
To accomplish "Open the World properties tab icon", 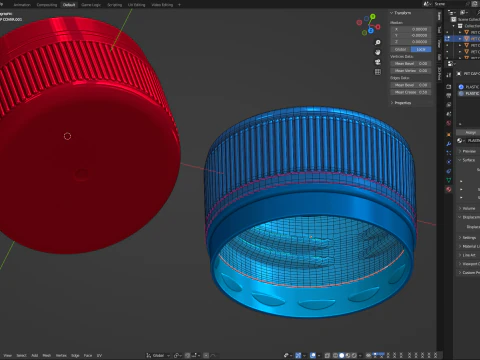I will point(449,123).
